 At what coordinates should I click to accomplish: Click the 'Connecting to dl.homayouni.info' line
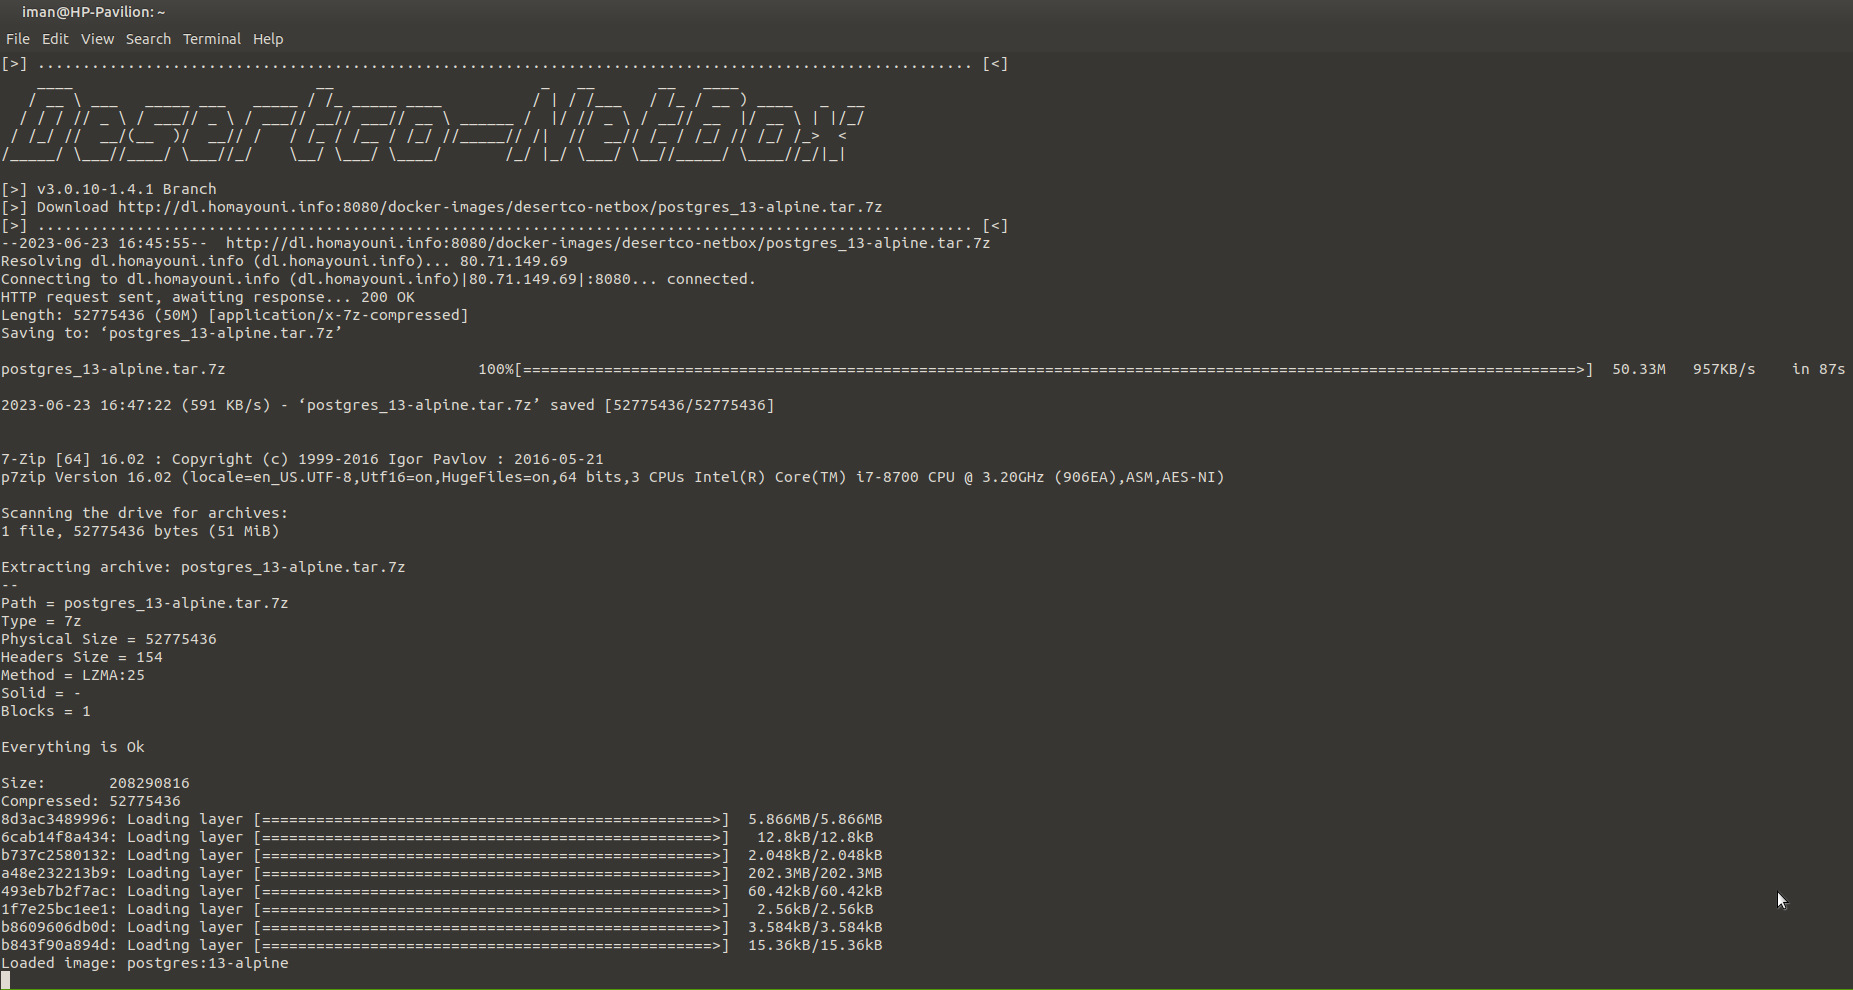tap(378, 279)
